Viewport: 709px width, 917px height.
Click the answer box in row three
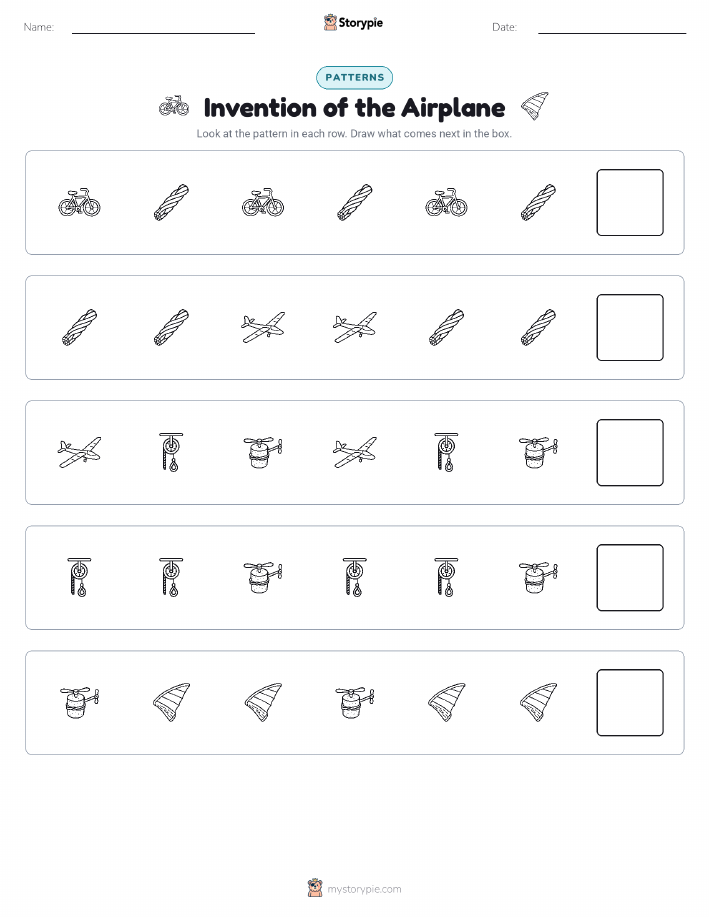(x=630, y=453)
